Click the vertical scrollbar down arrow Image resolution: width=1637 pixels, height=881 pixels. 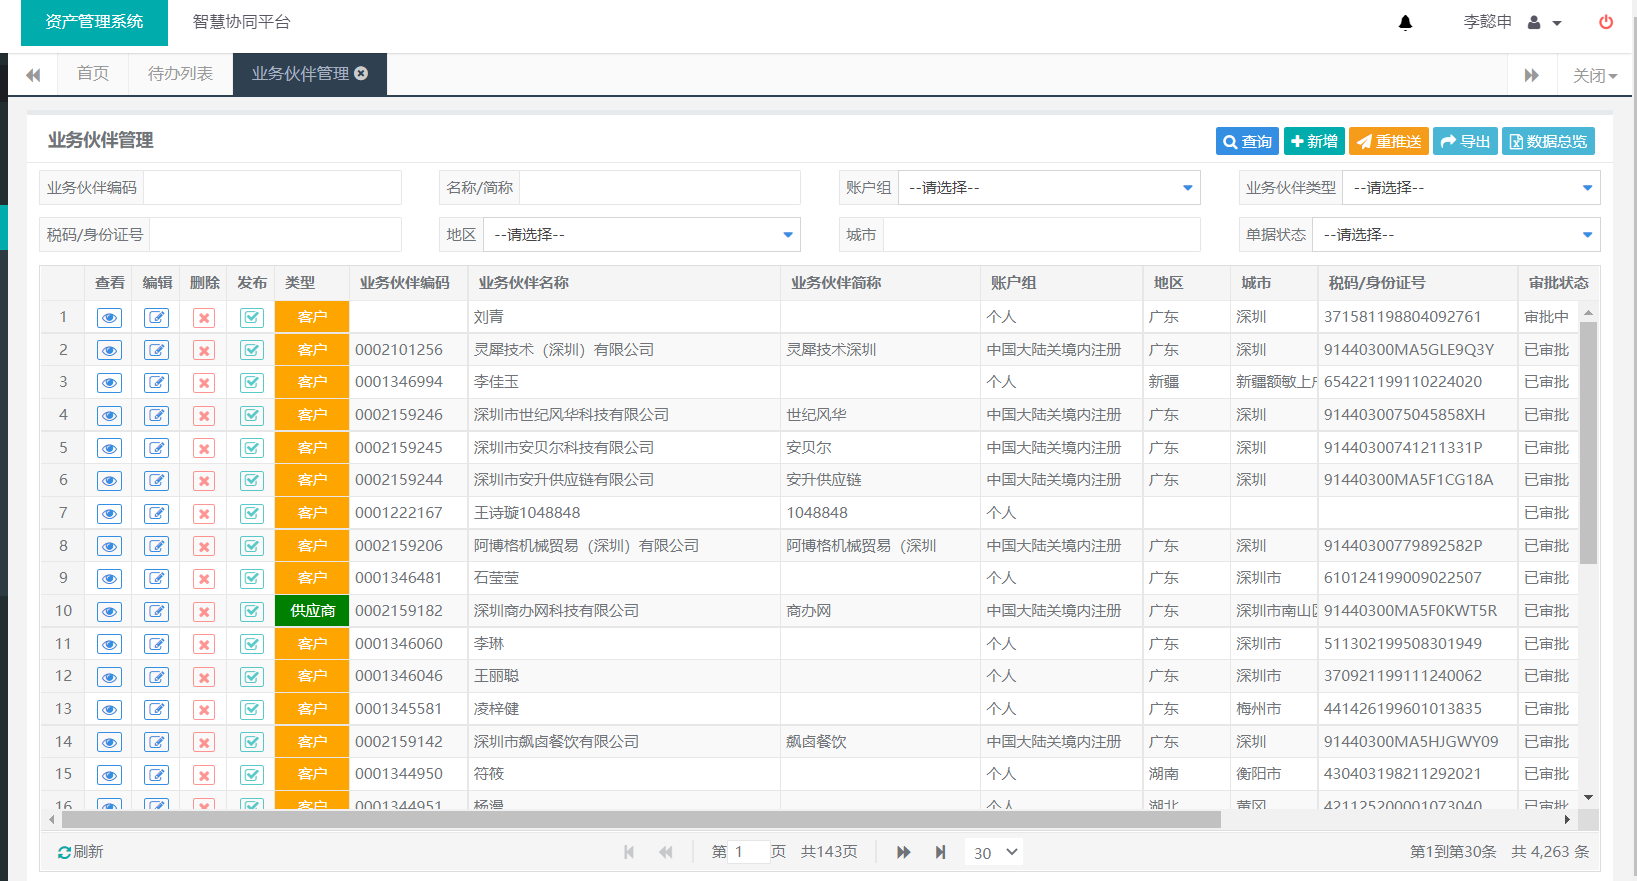[x=1588, y=797]
